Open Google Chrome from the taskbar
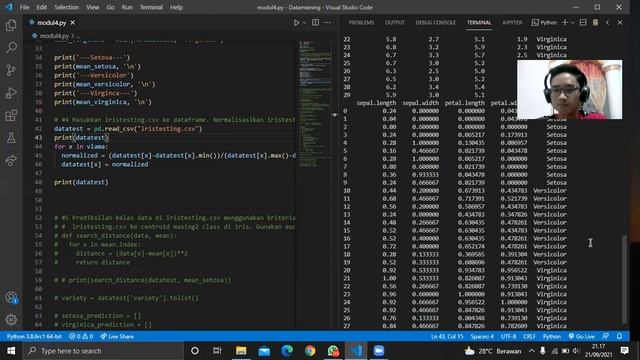The width and height of the screenshot is (640, 360). coord(310,351)
